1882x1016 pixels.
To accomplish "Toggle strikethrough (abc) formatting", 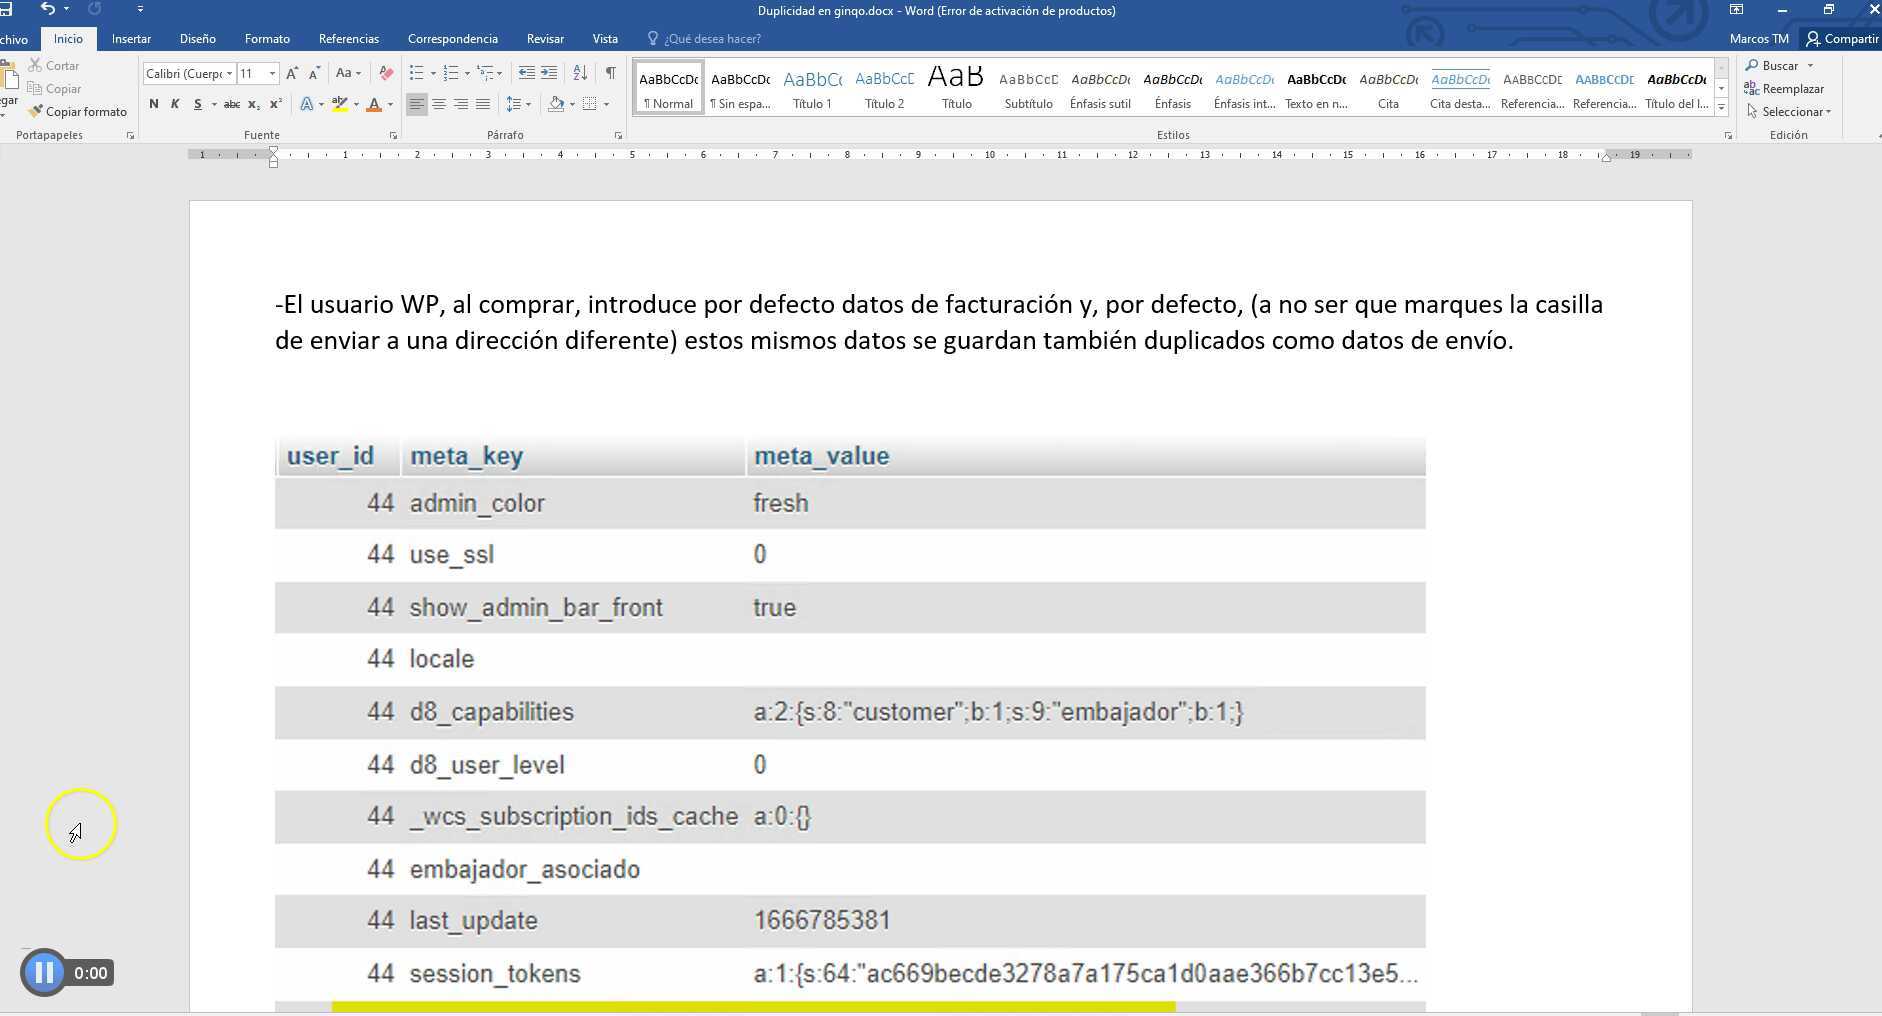I will tap(231, 104).
